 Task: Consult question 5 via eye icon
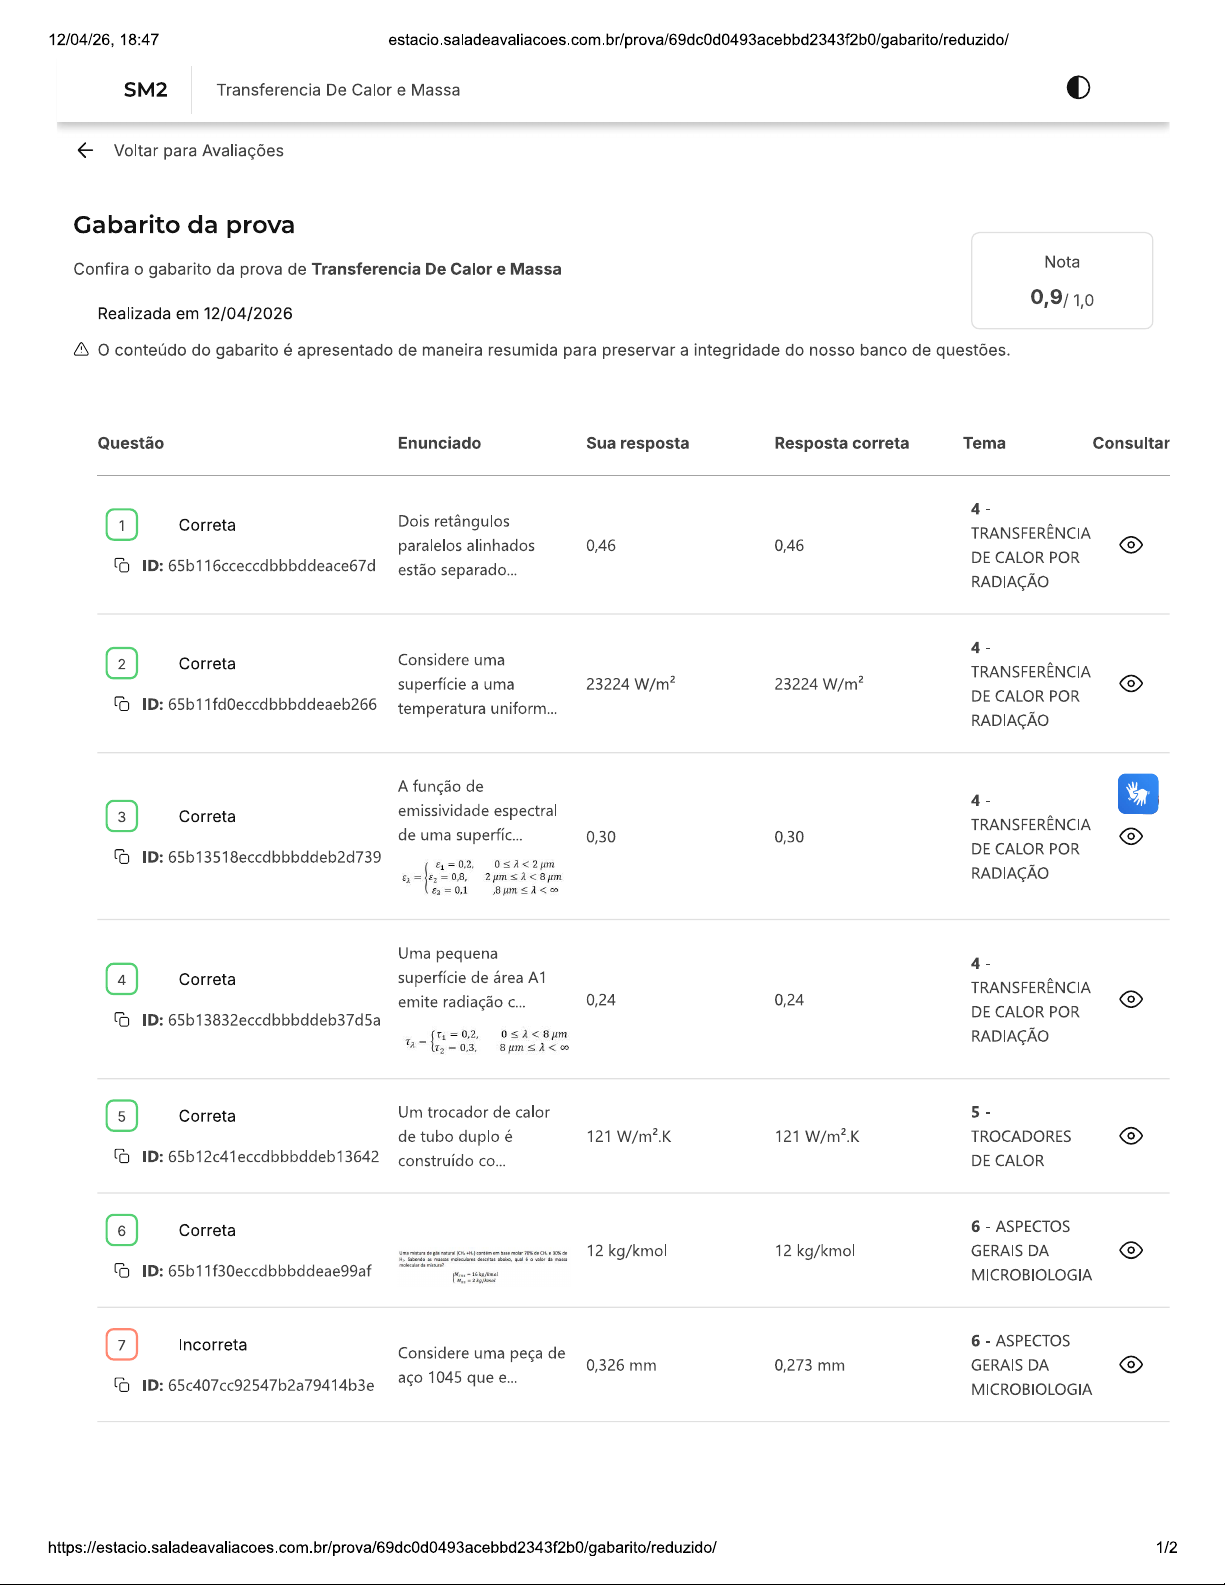(x=1131, y=1136)
